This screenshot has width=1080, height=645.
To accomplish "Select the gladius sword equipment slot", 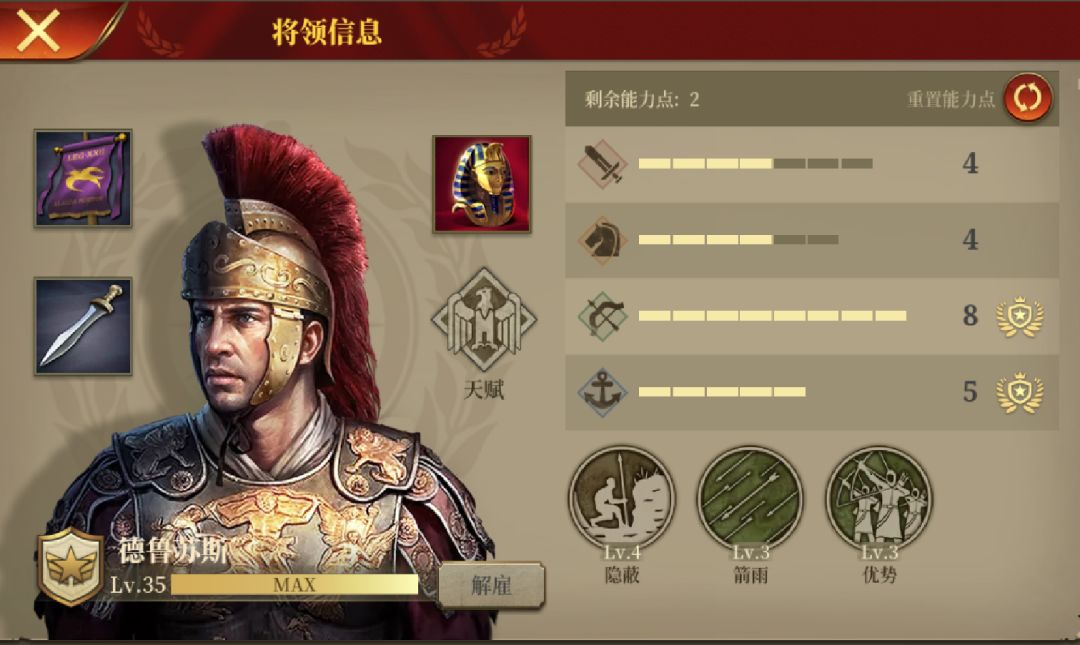I will tap(83, 326).
